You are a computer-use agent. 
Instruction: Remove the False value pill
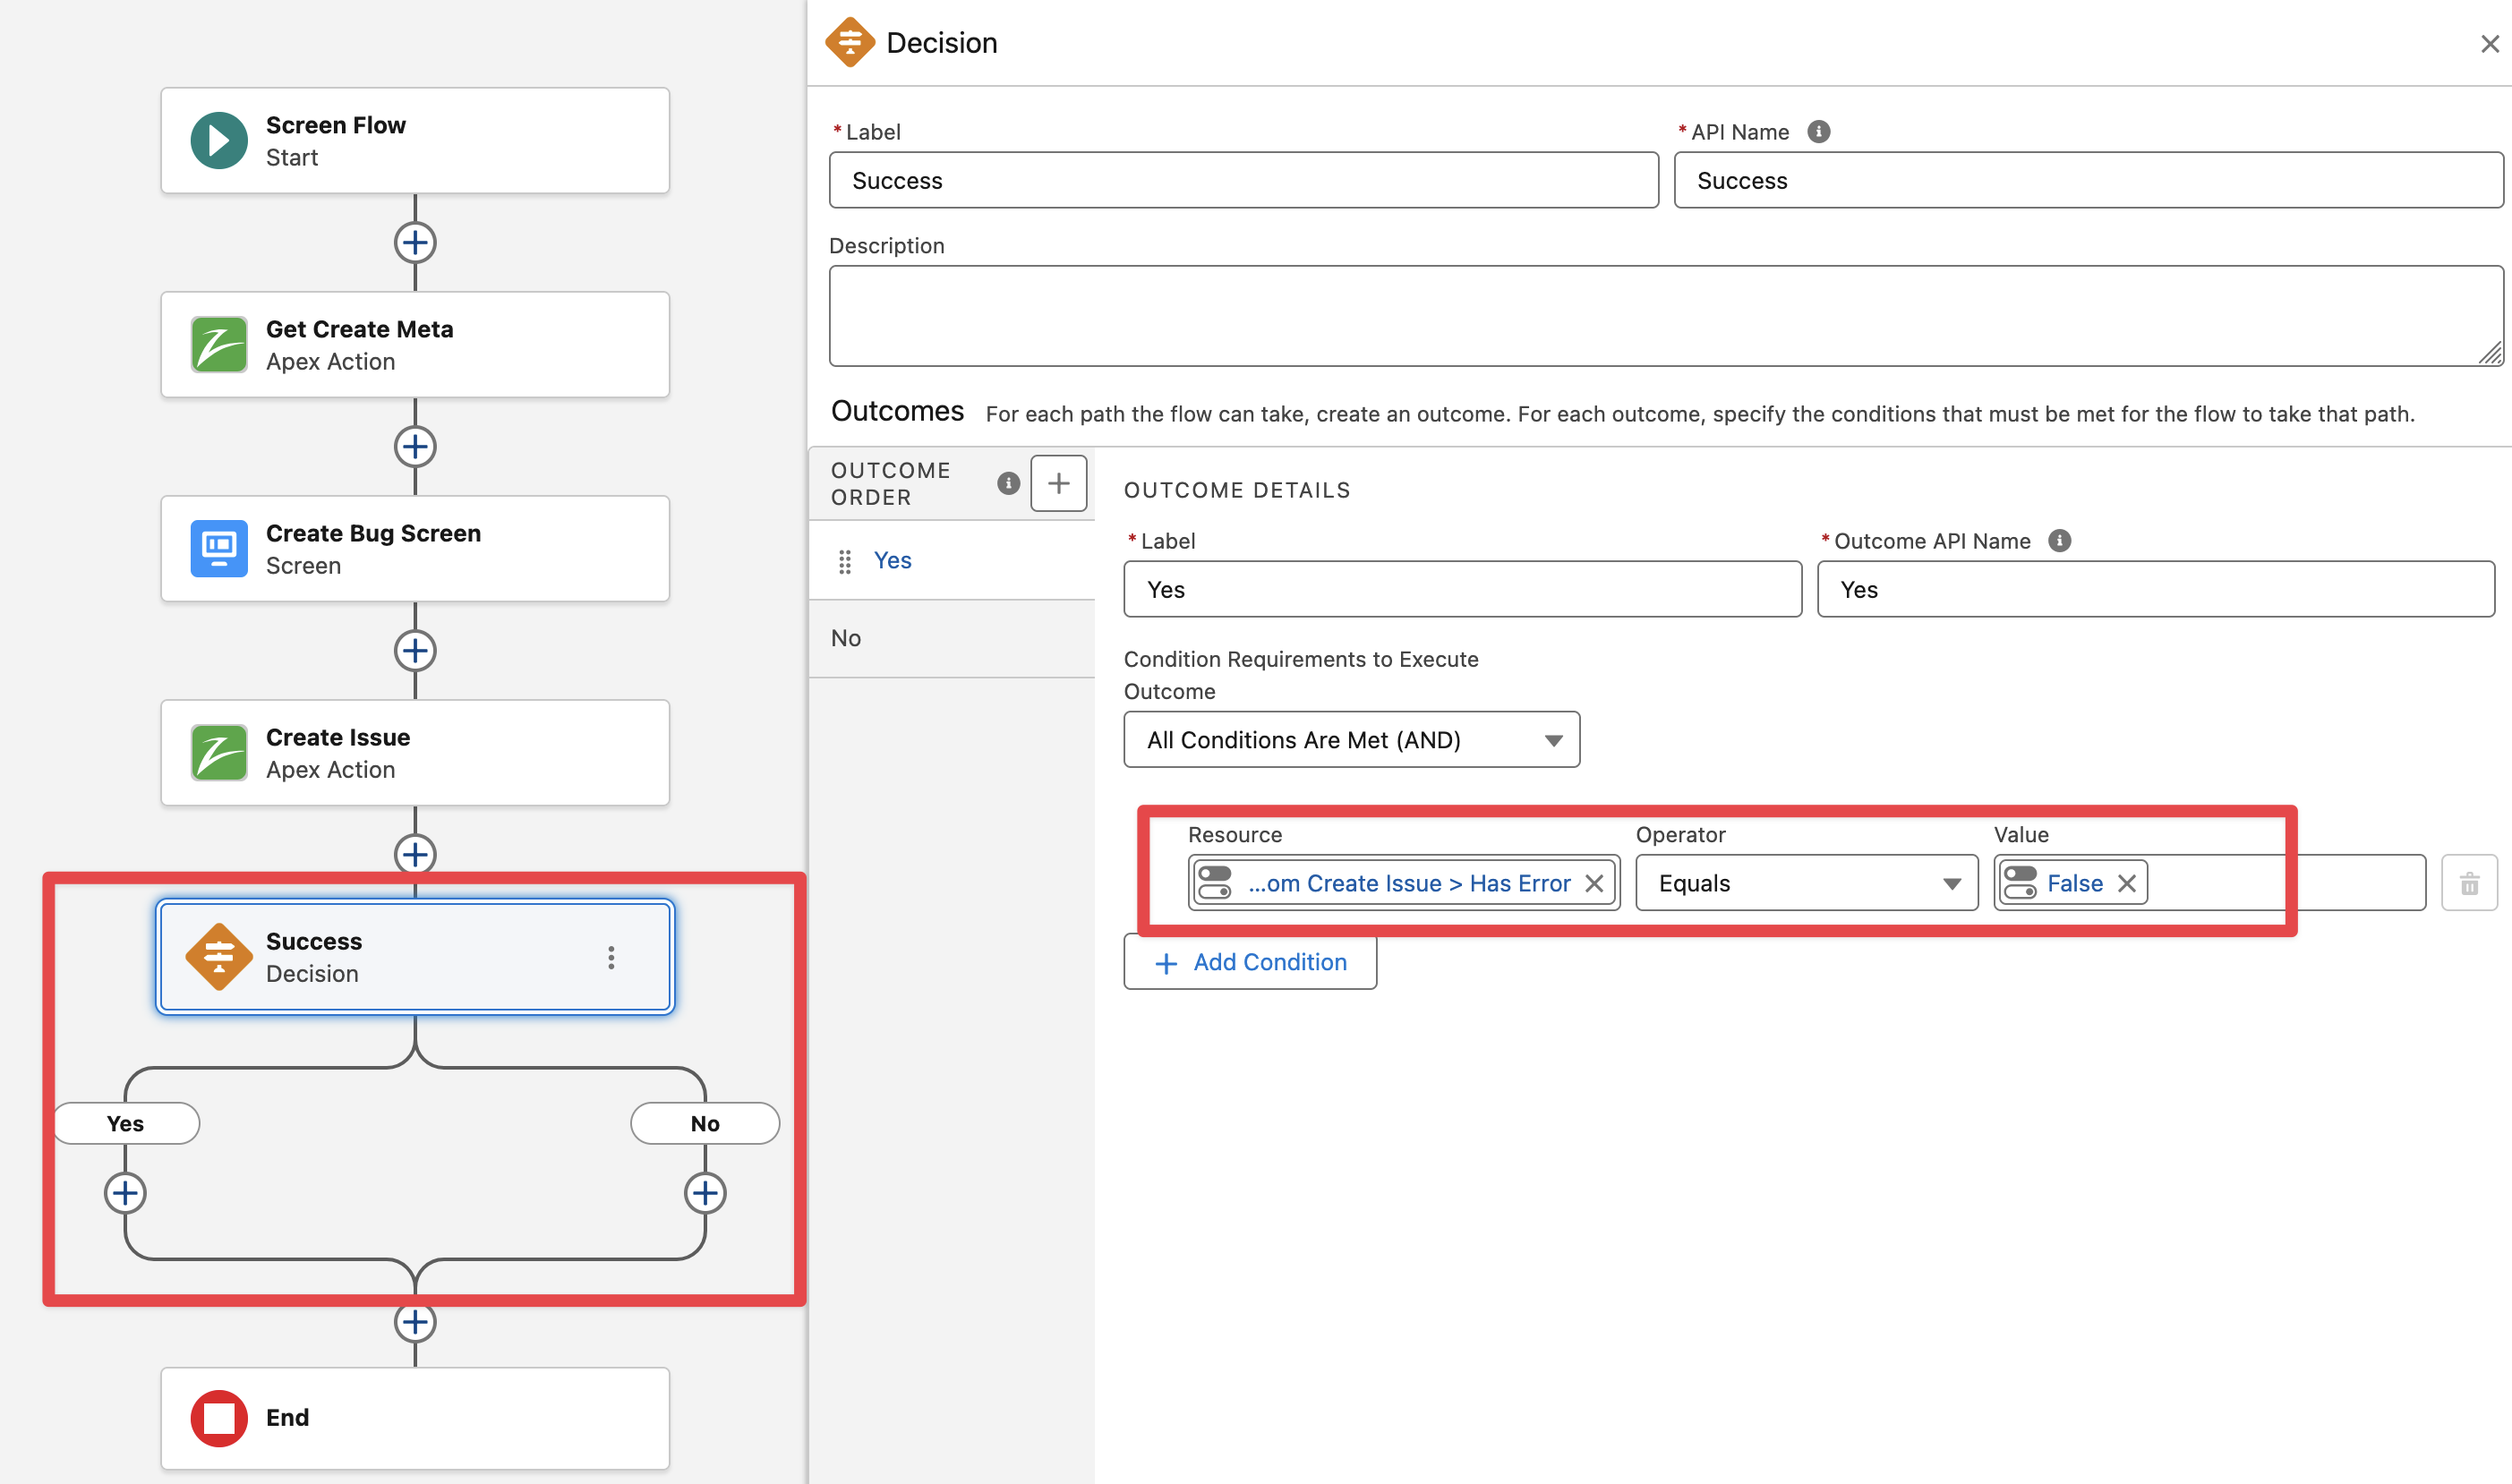(x=2127, y=884)
